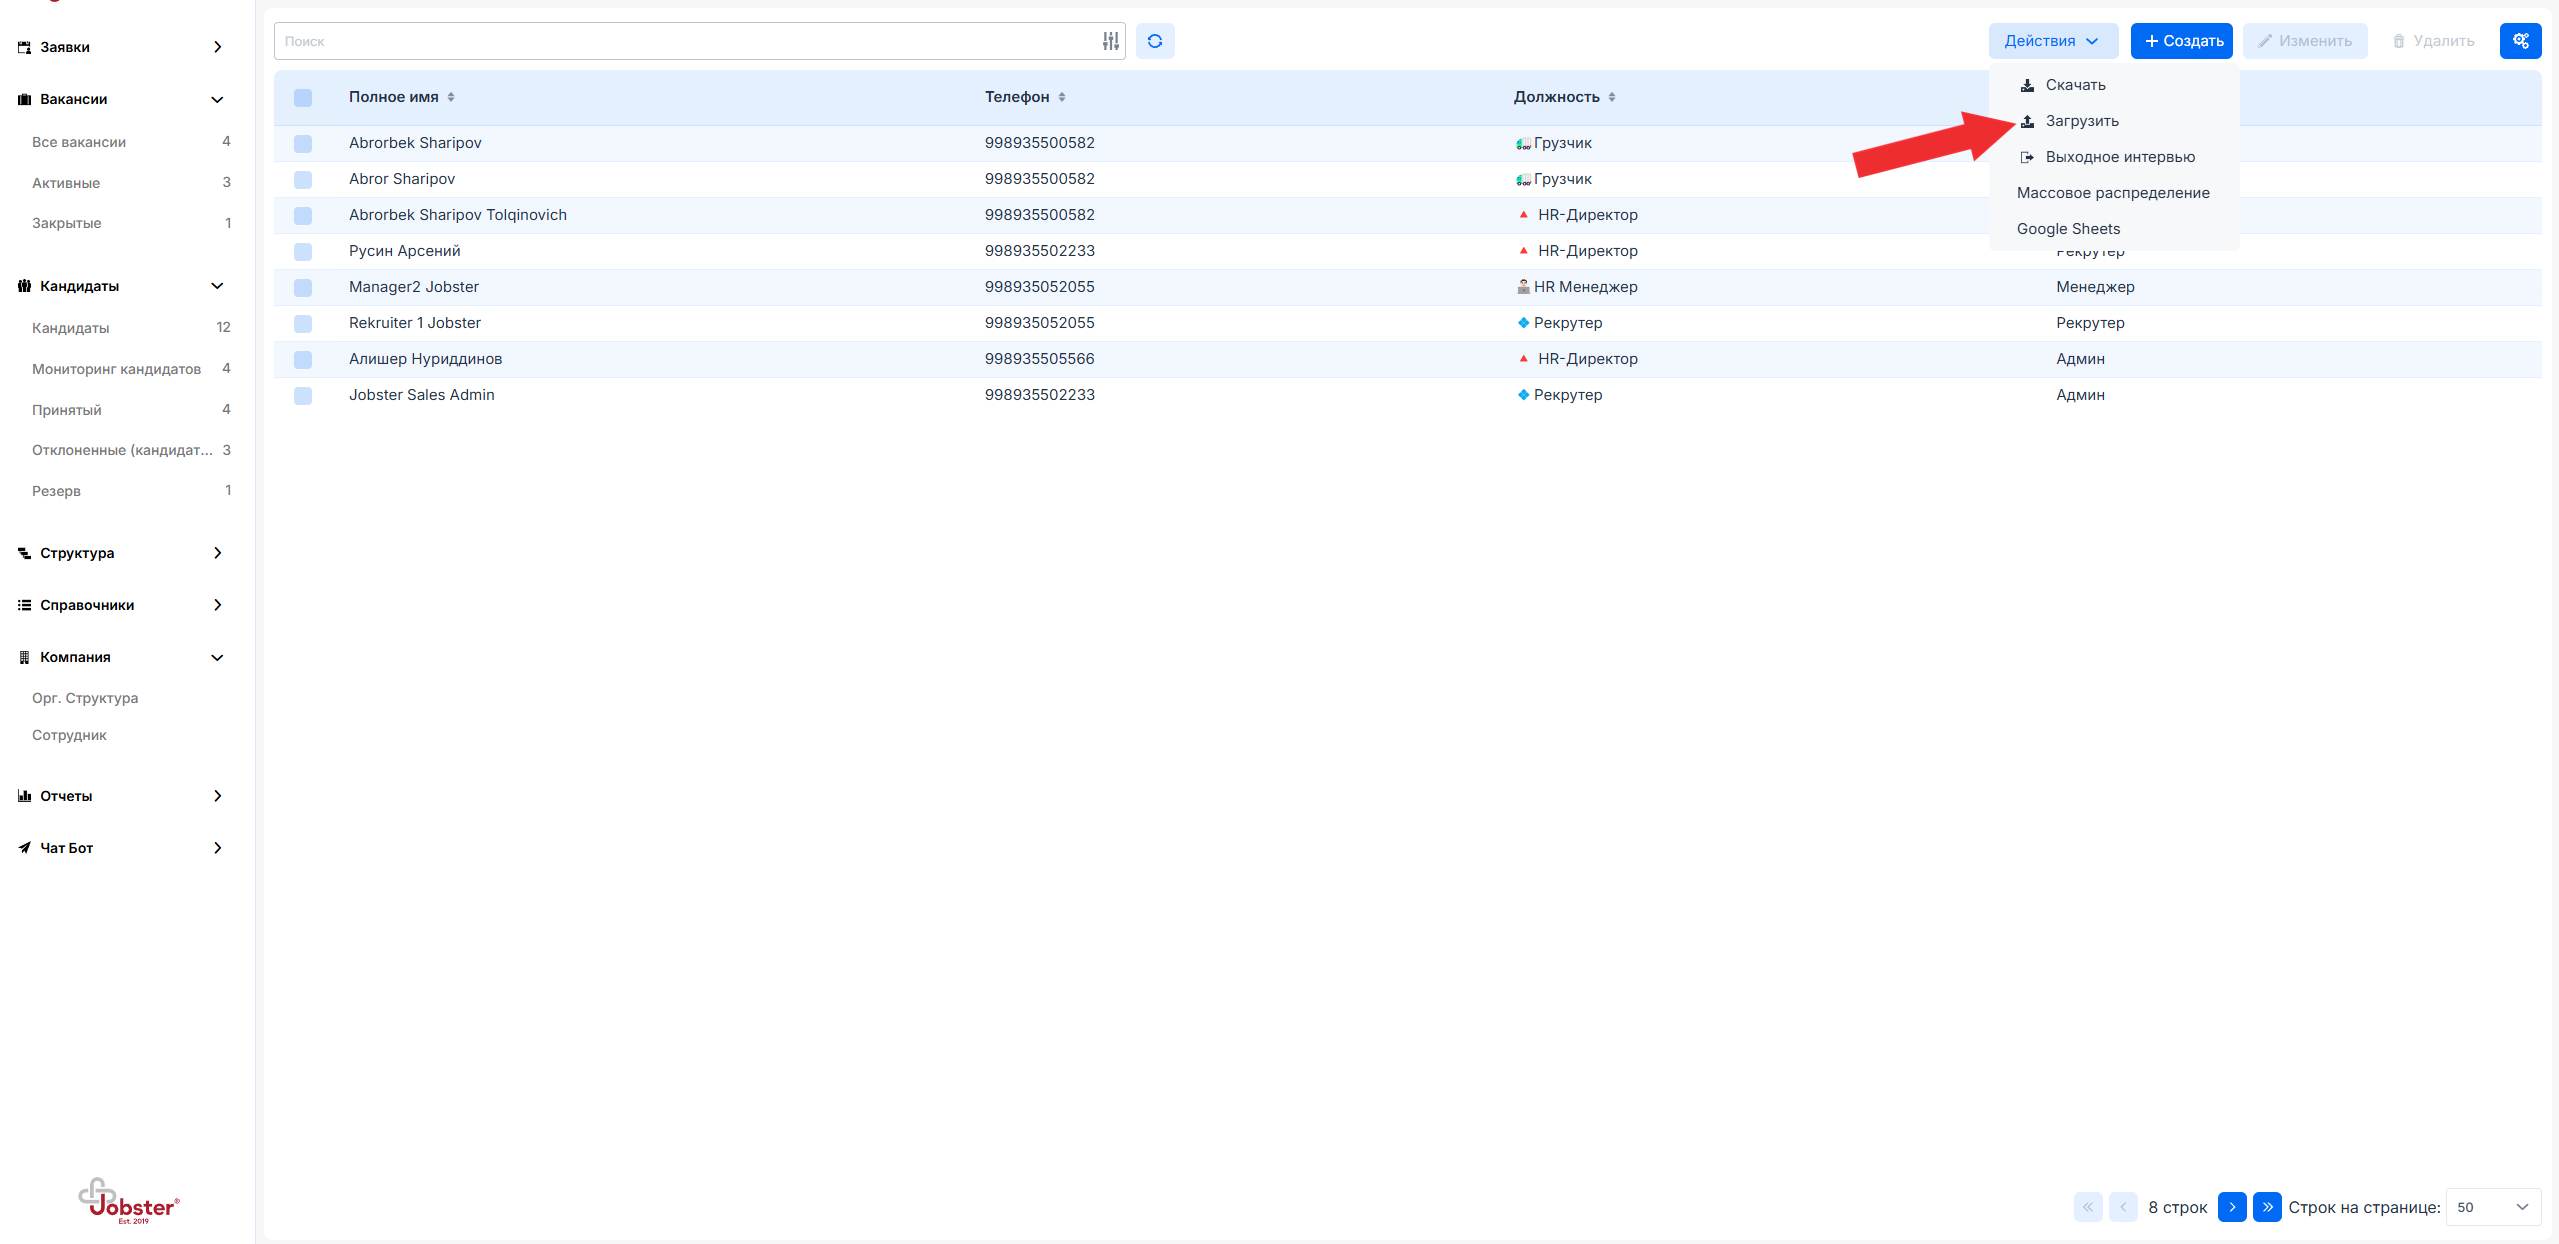Open Сотрудник link in sidebar
The image size is (2559, 1244).
click(x=69, y=735)
